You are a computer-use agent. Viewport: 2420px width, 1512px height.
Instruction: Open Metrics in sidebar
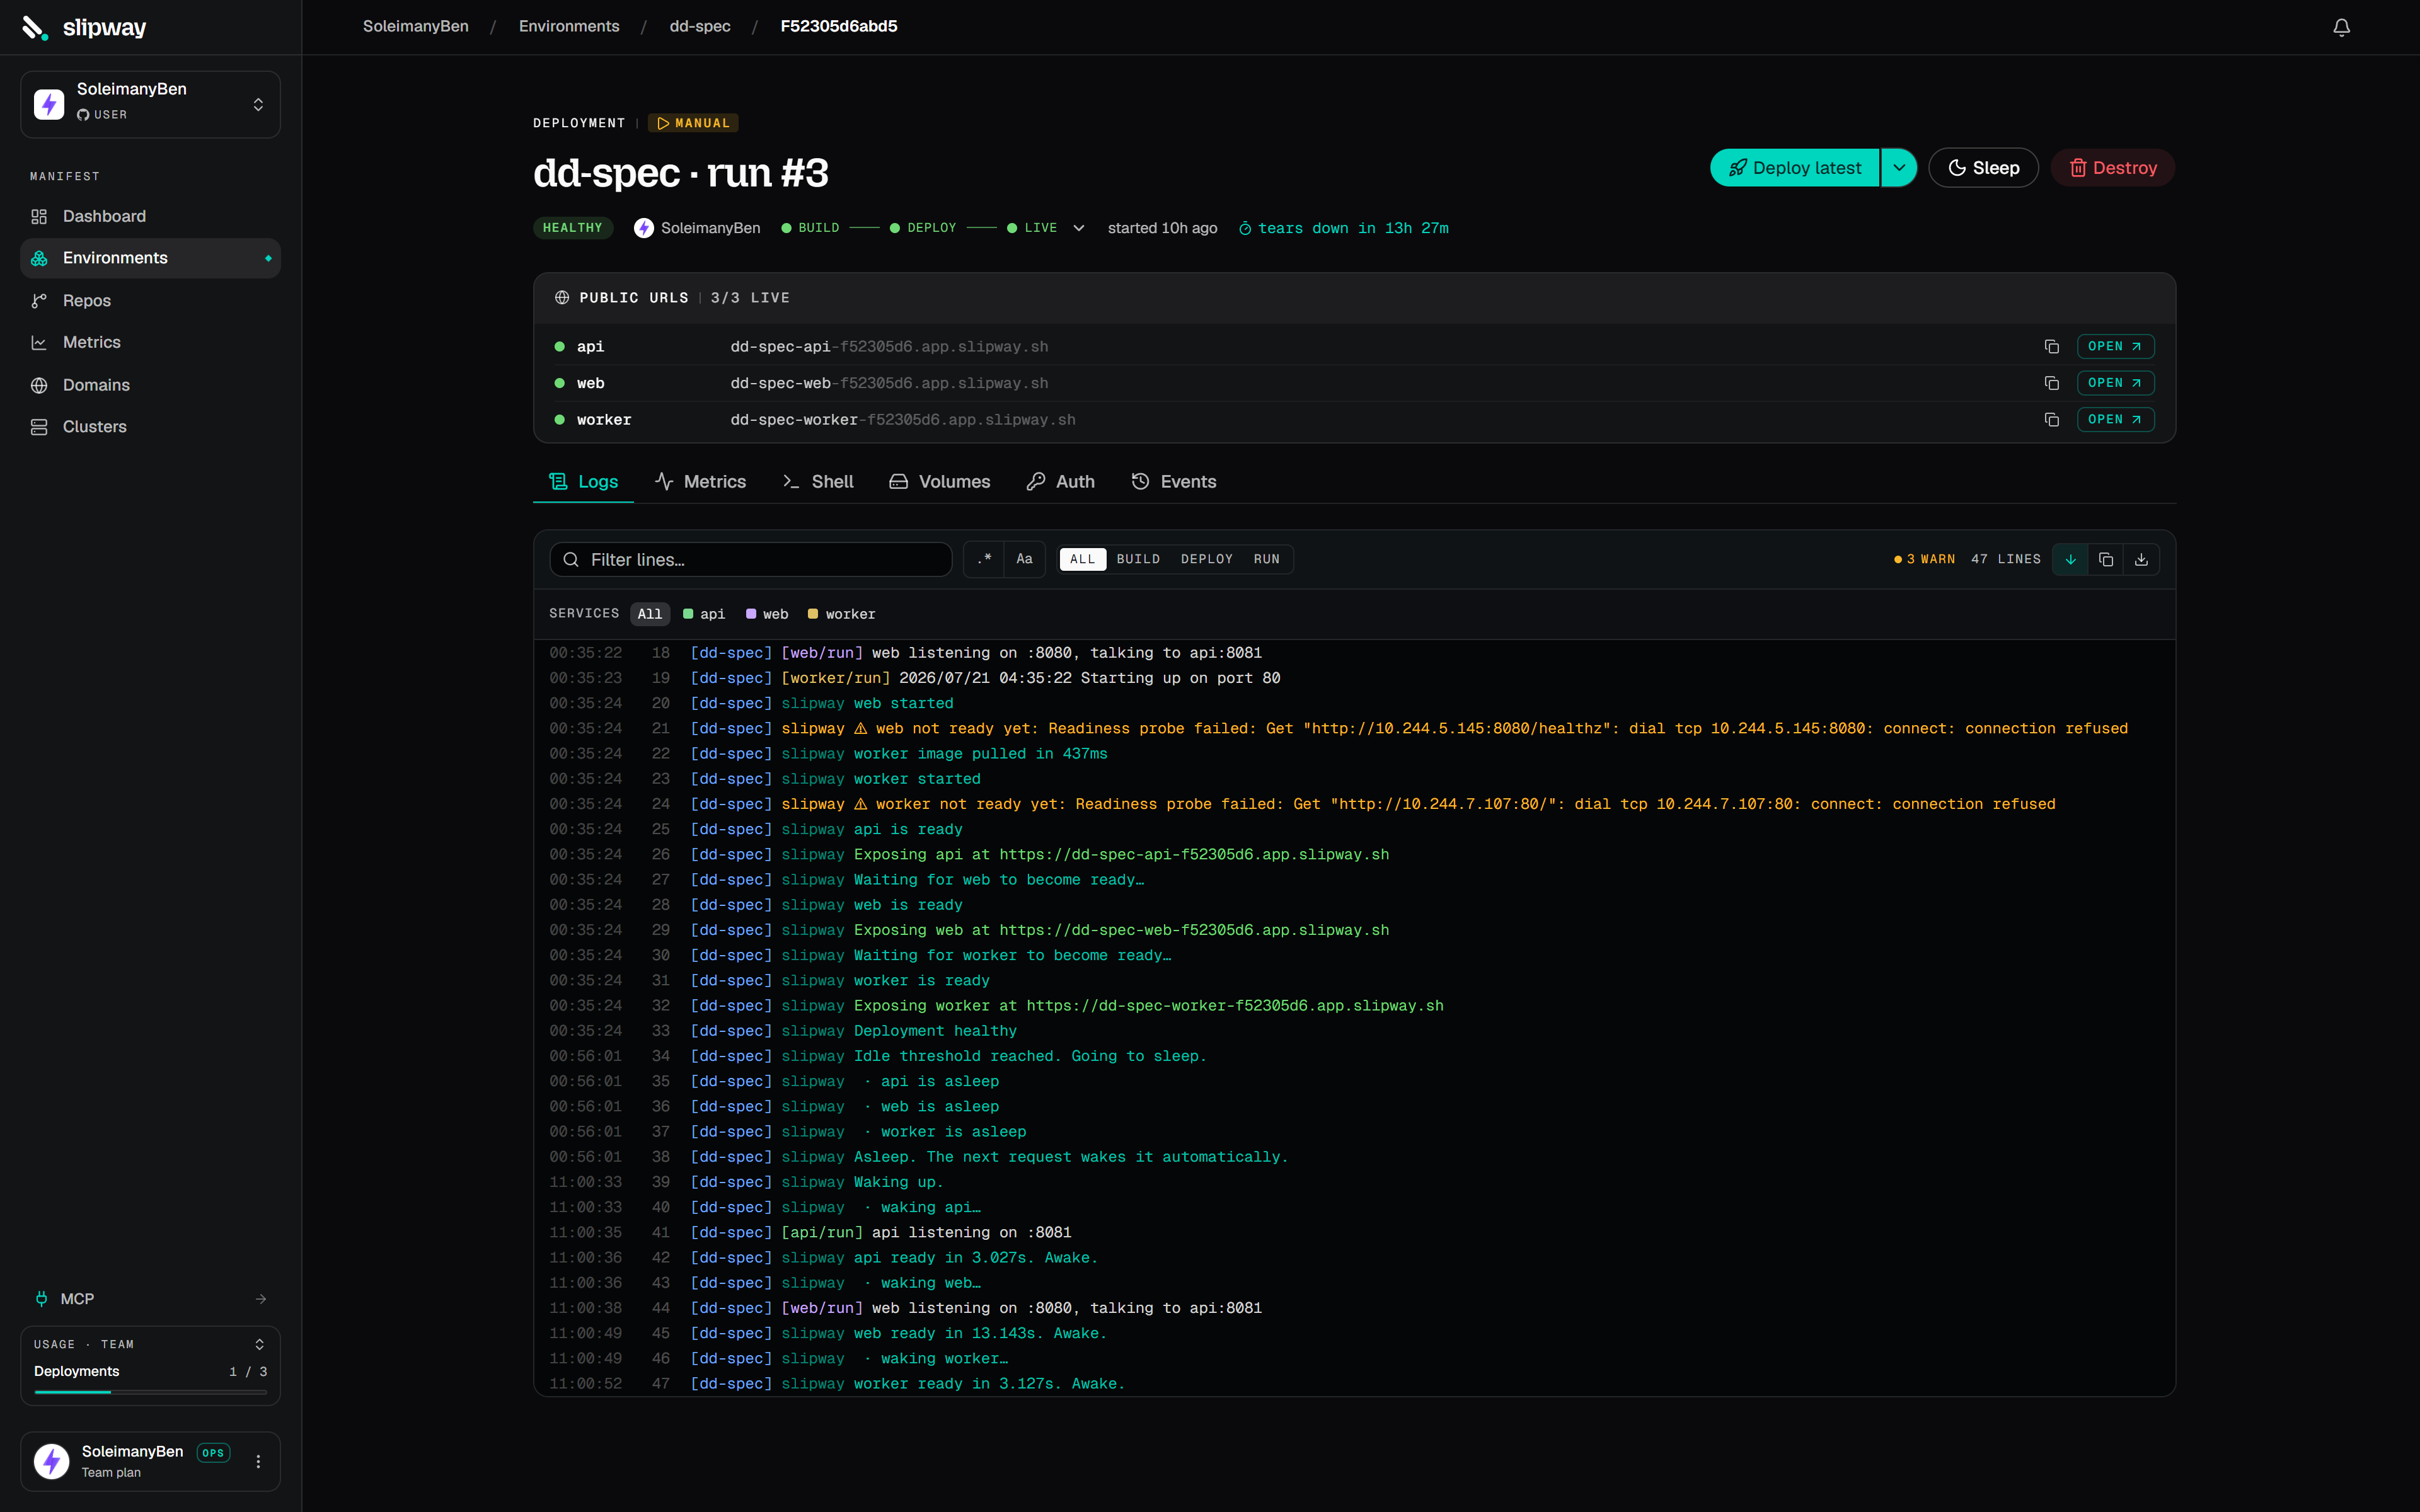click(150, 342)
